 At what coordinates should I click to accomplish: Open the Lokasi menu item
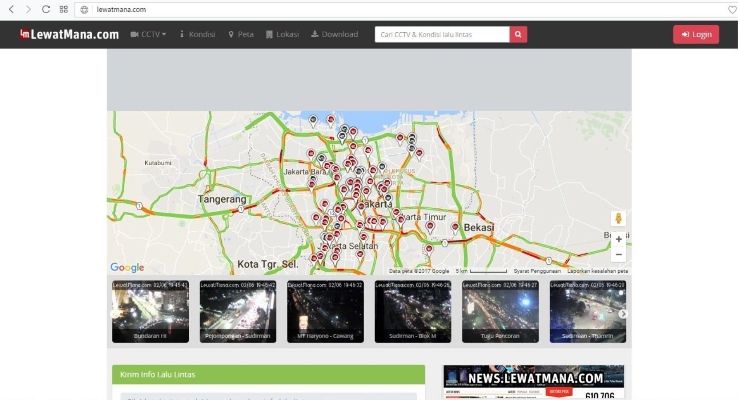pyautogui.click(x=282, y=34)
